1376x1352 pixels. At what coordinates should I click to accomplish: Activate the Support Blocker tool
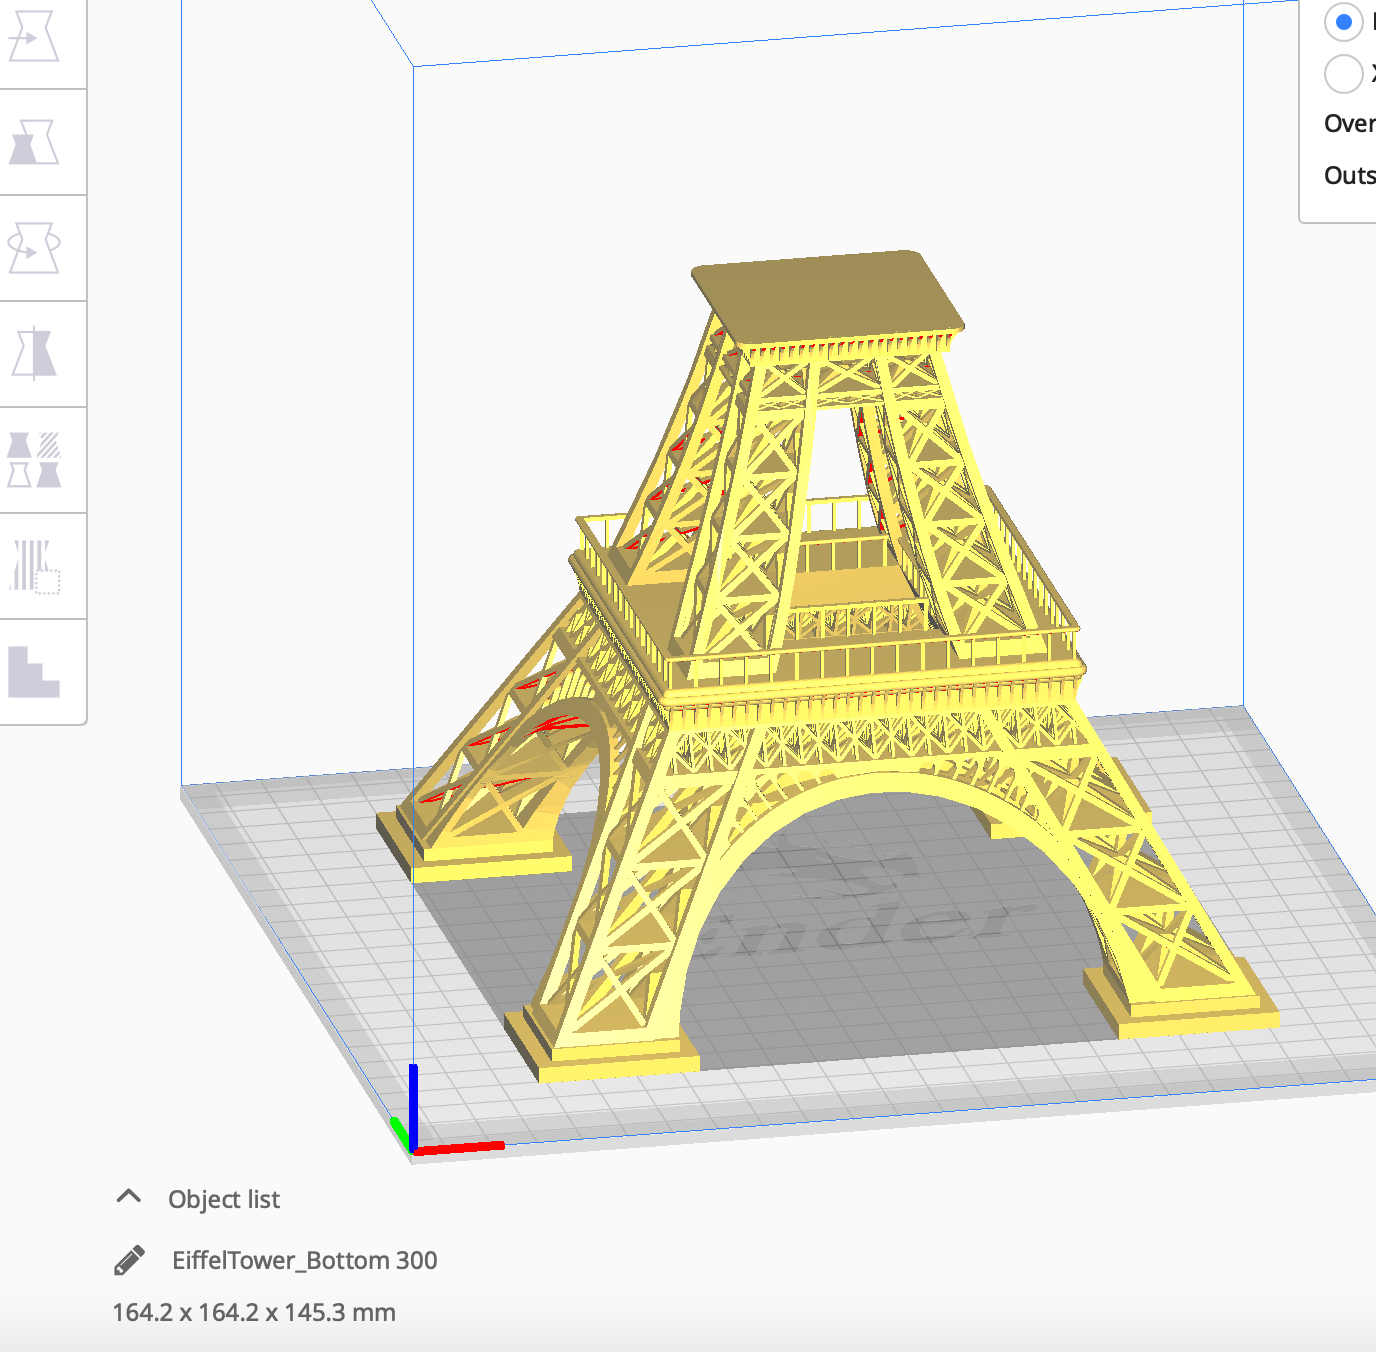[33, 566]
